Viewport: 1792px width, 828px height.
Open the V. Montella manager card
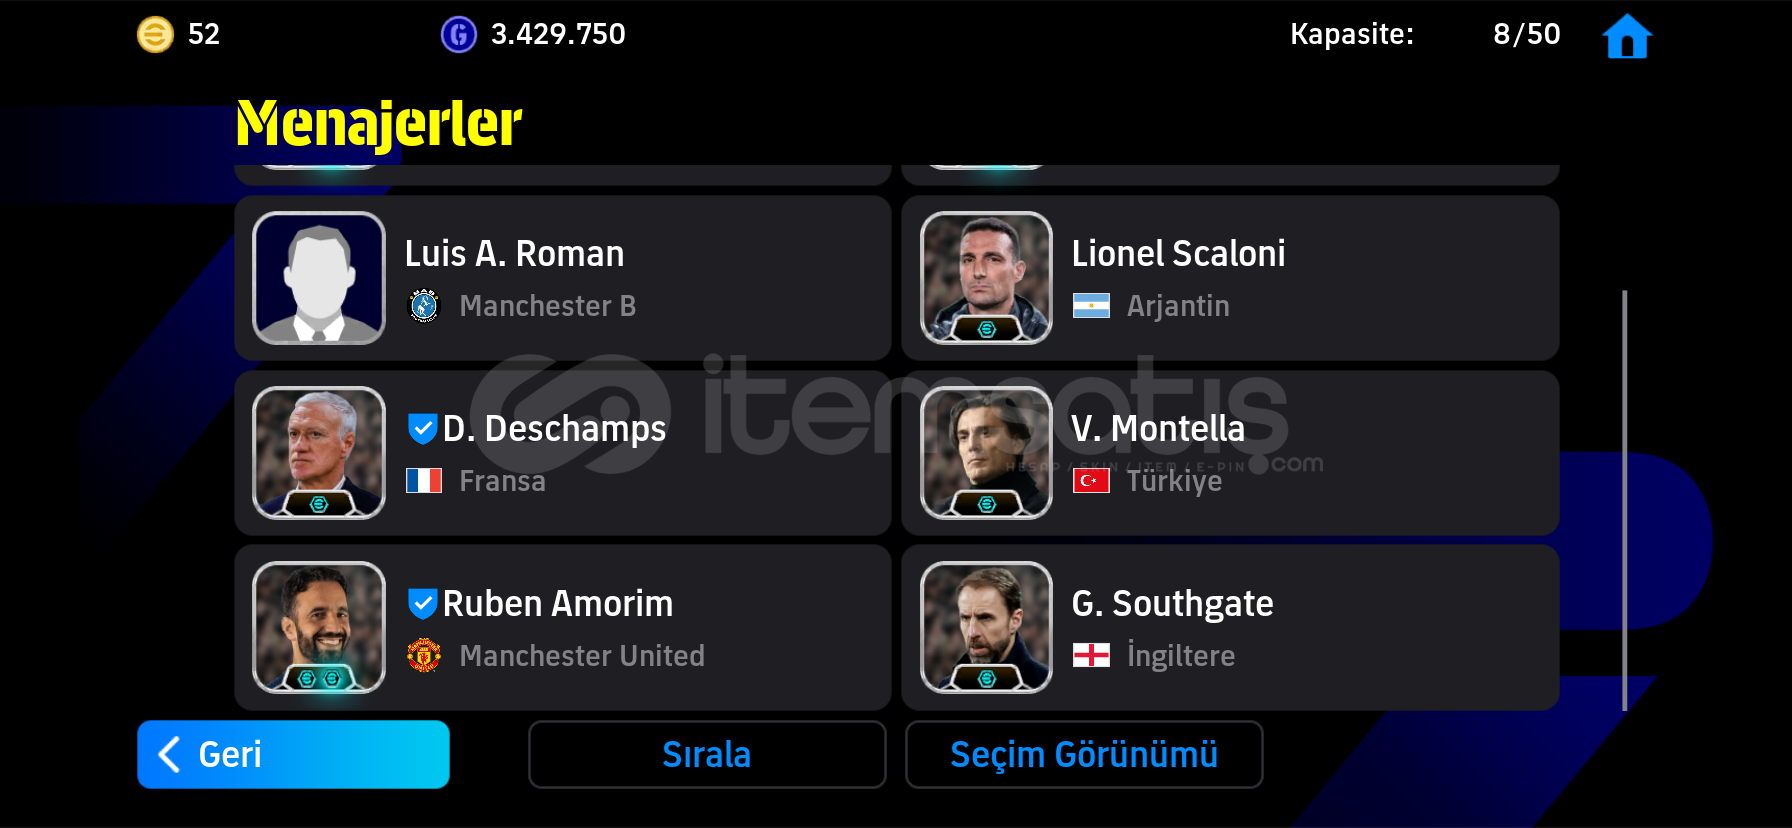click(x=1230, y=453)
